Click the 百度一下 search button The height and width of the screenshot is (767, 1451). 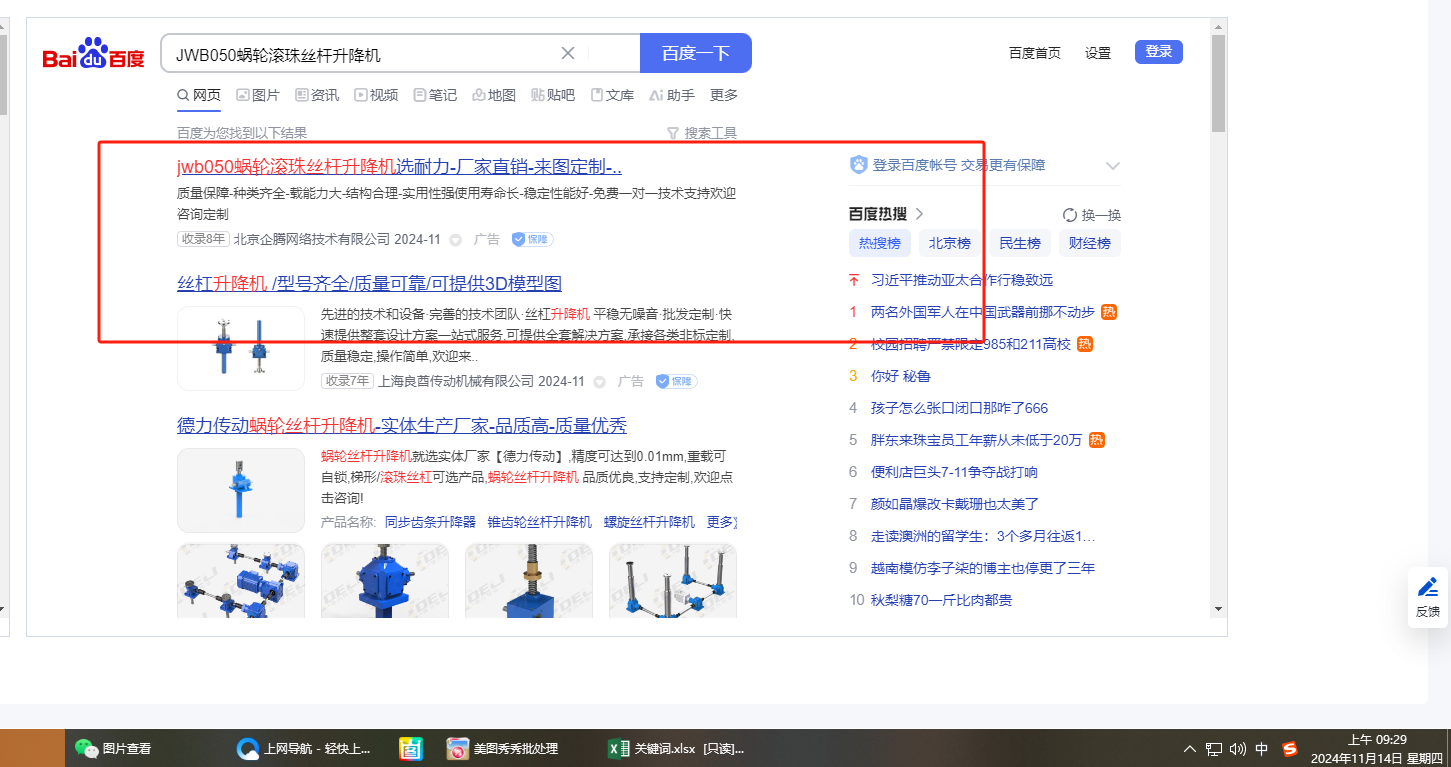click(x=696, y=54)
